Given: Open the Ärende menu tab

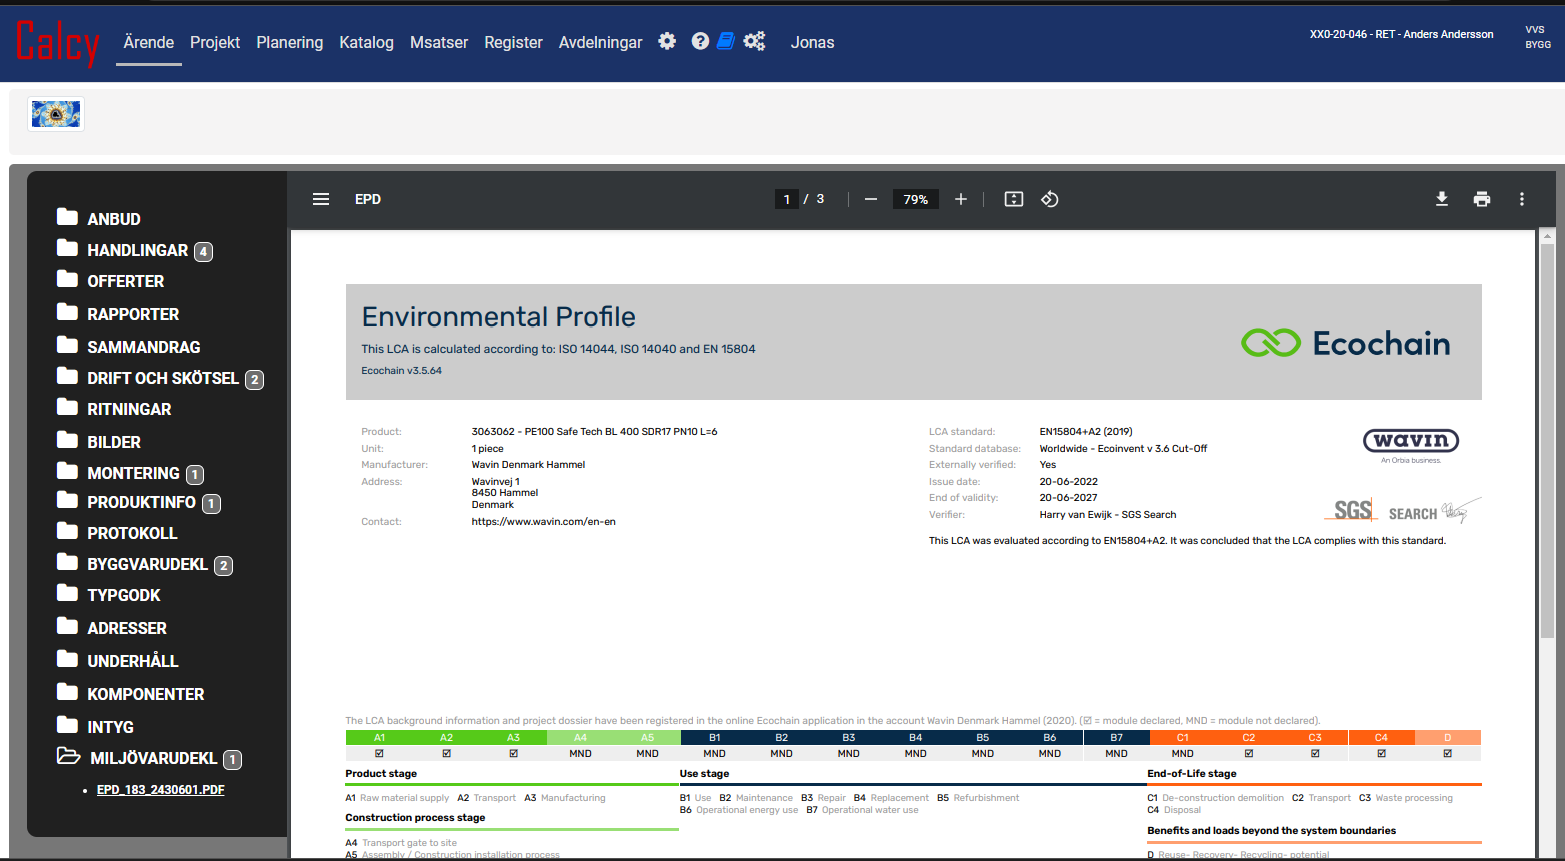Looking at the screenshot, I should pyautogui.click(x=149, y=42).
